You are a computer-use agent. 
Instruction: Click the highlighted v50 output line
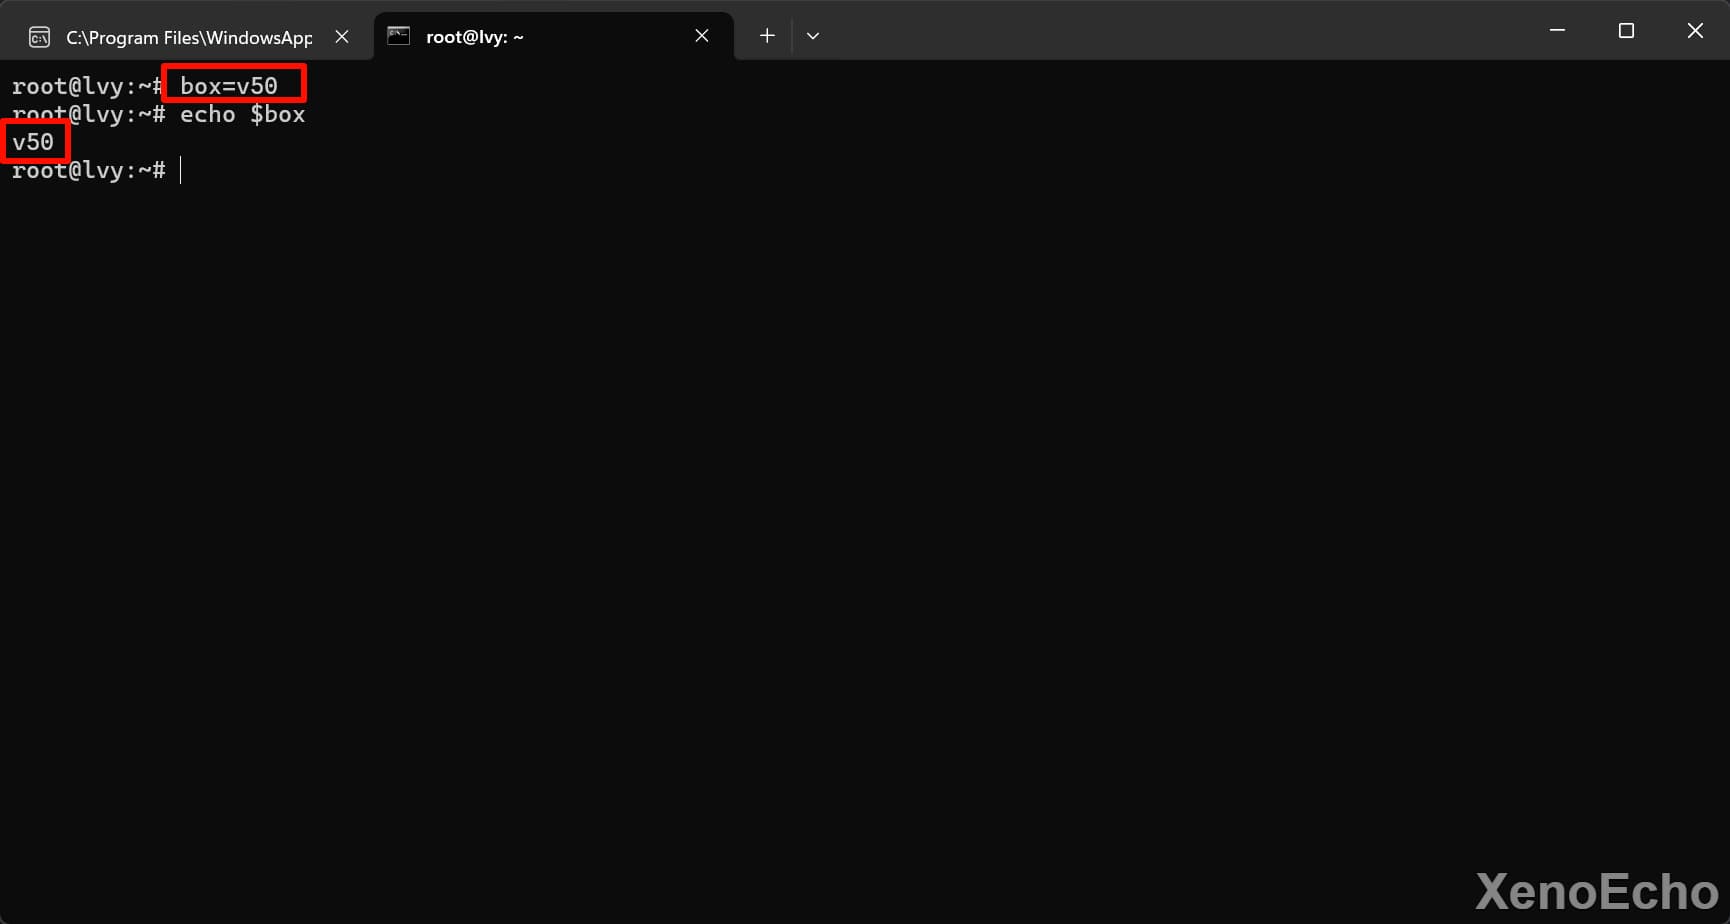tap(33, 142)
